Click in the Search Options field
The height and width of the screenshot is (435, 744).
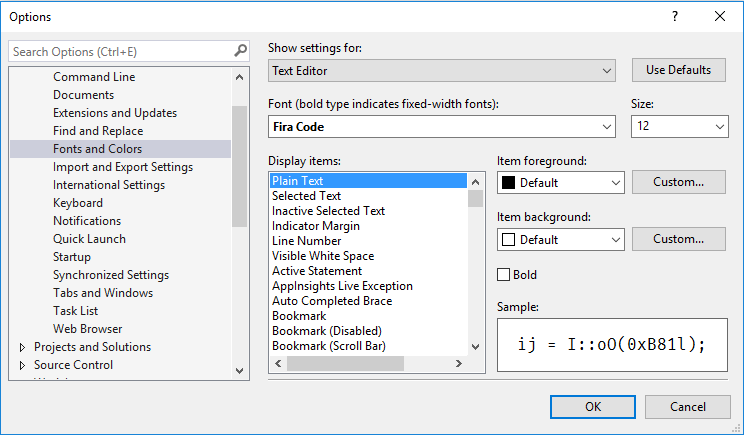(x=120, y=51)
